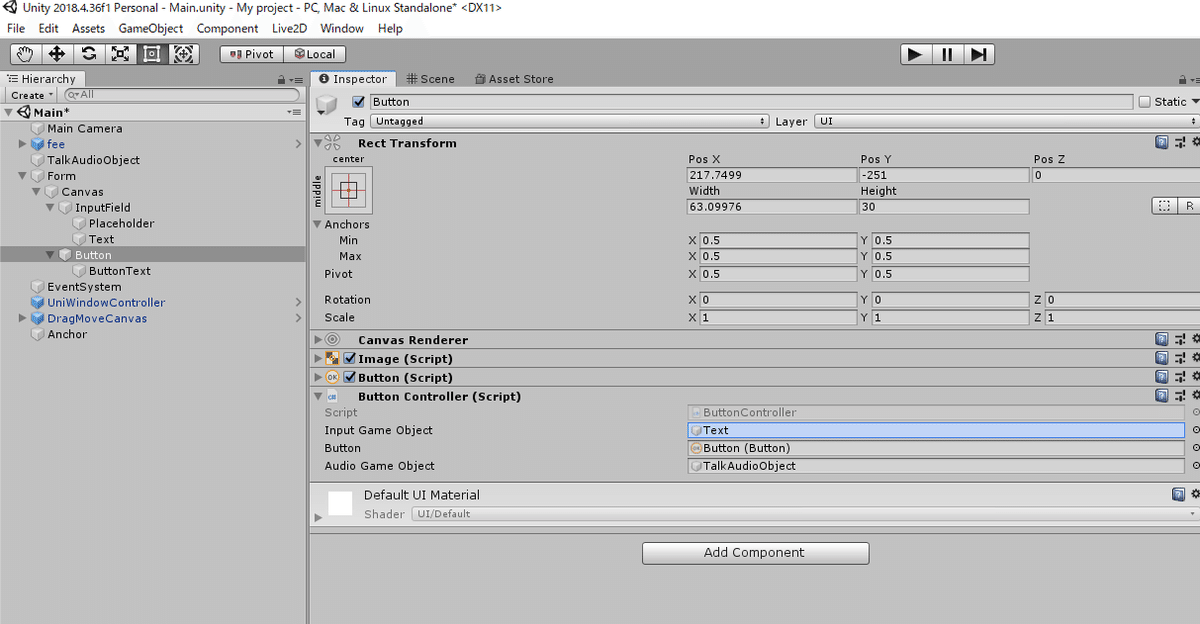The height and width of the screenshot is (624, 1200).
Task: Open the Live2D menu
Action: [290, 28]
